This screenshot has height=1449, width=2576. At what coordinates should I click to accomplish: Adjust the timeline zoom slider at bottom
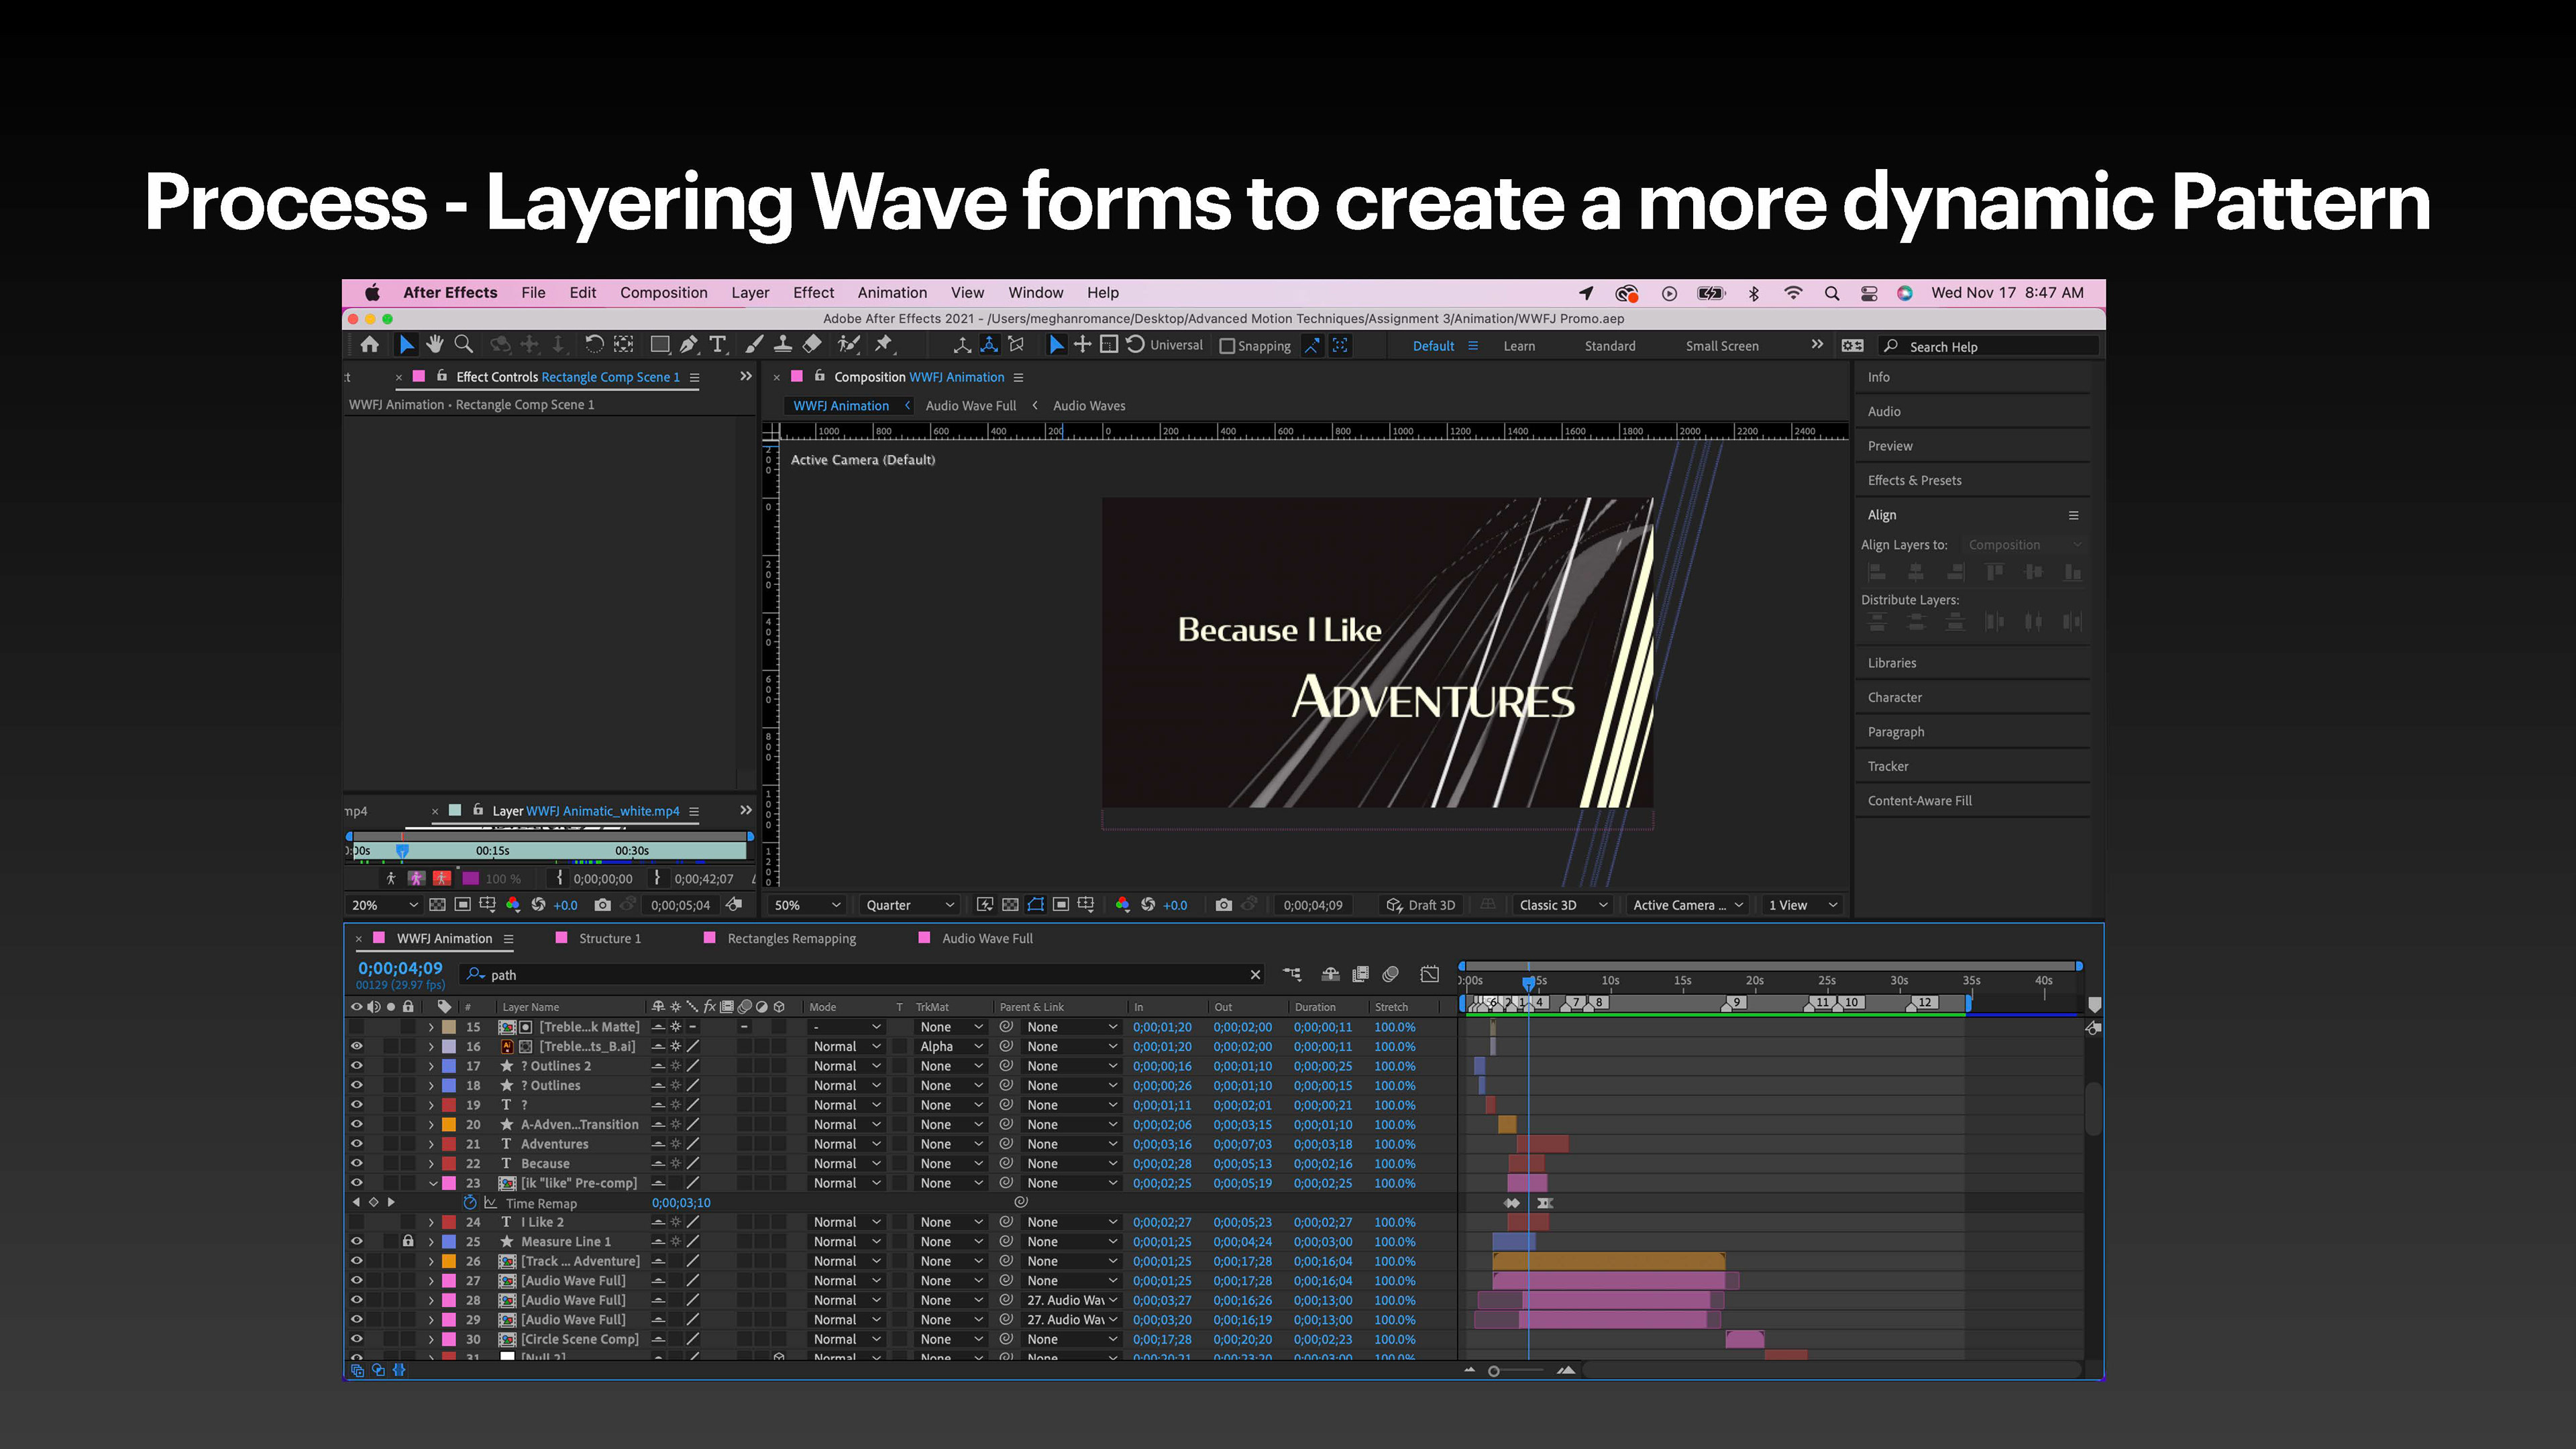(1515, 1371)
